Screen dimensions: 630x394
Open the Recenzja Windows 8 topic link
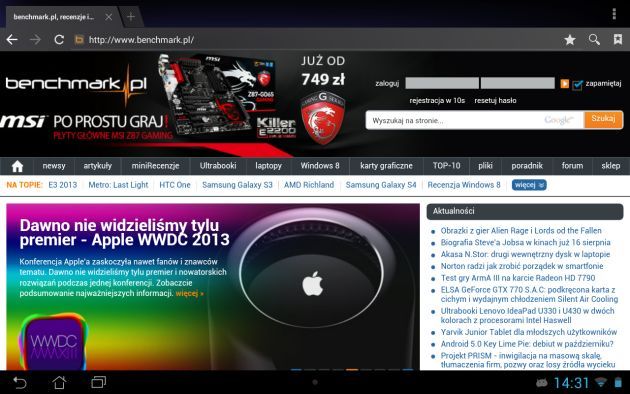(x=464, y=185)
